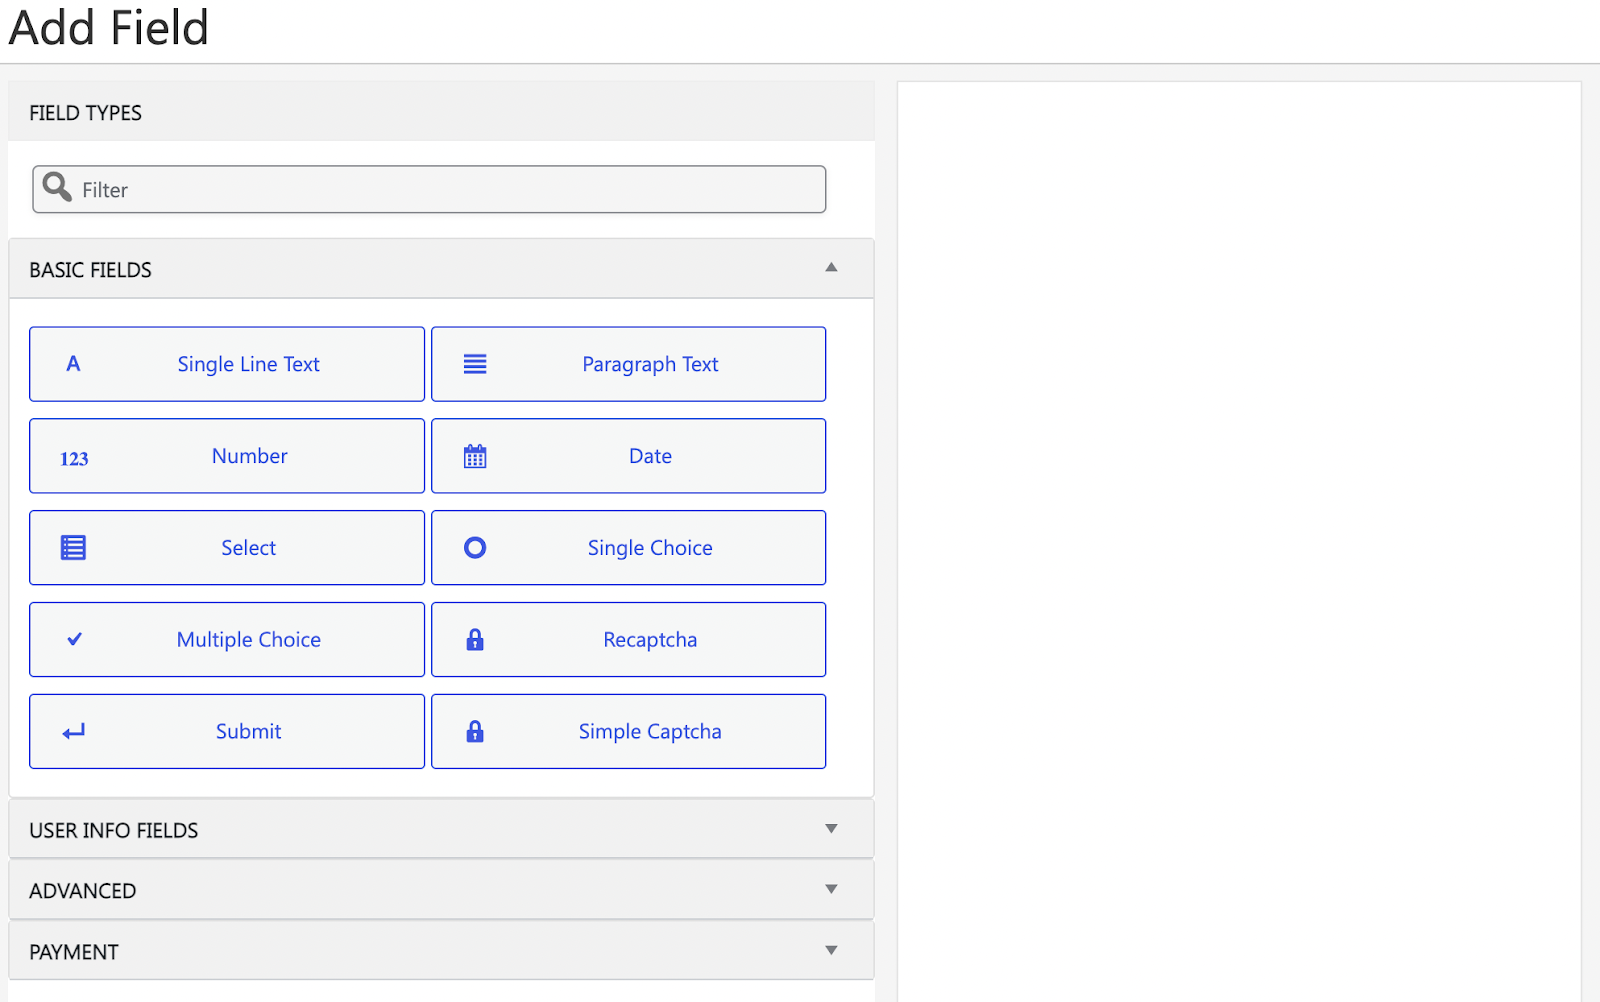Screen dimensions: 1600x1002
Task: Click the letter A icon for Single Line Text
Action: [73, 364]
